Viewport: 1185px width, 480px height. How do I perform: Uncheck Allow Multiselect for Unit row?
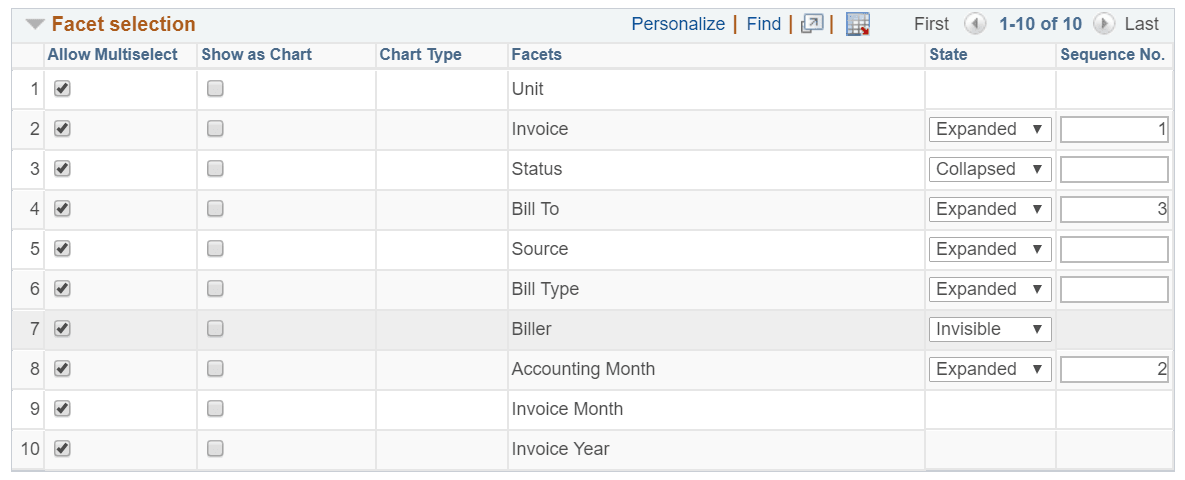(62, 89)
